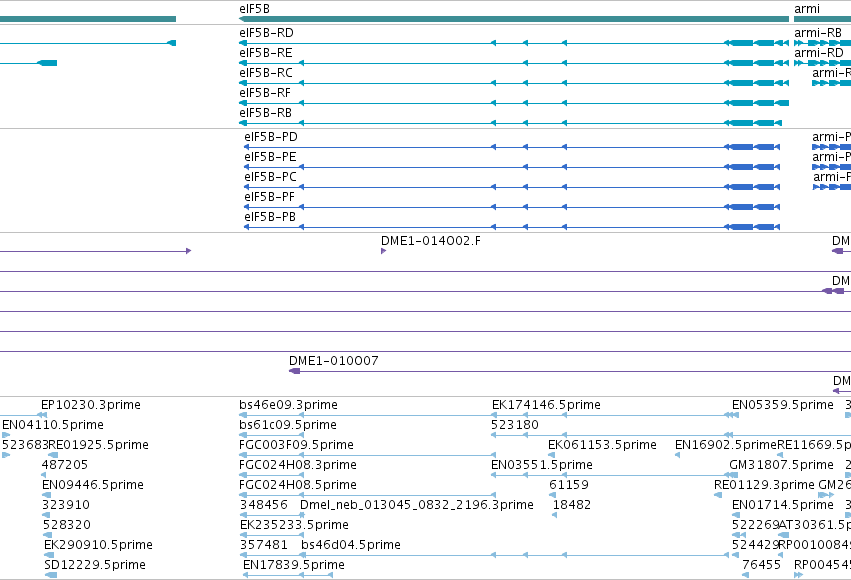Select Dmel_neb_013045_0832_2196.3prime EST

tap(417, 505)
